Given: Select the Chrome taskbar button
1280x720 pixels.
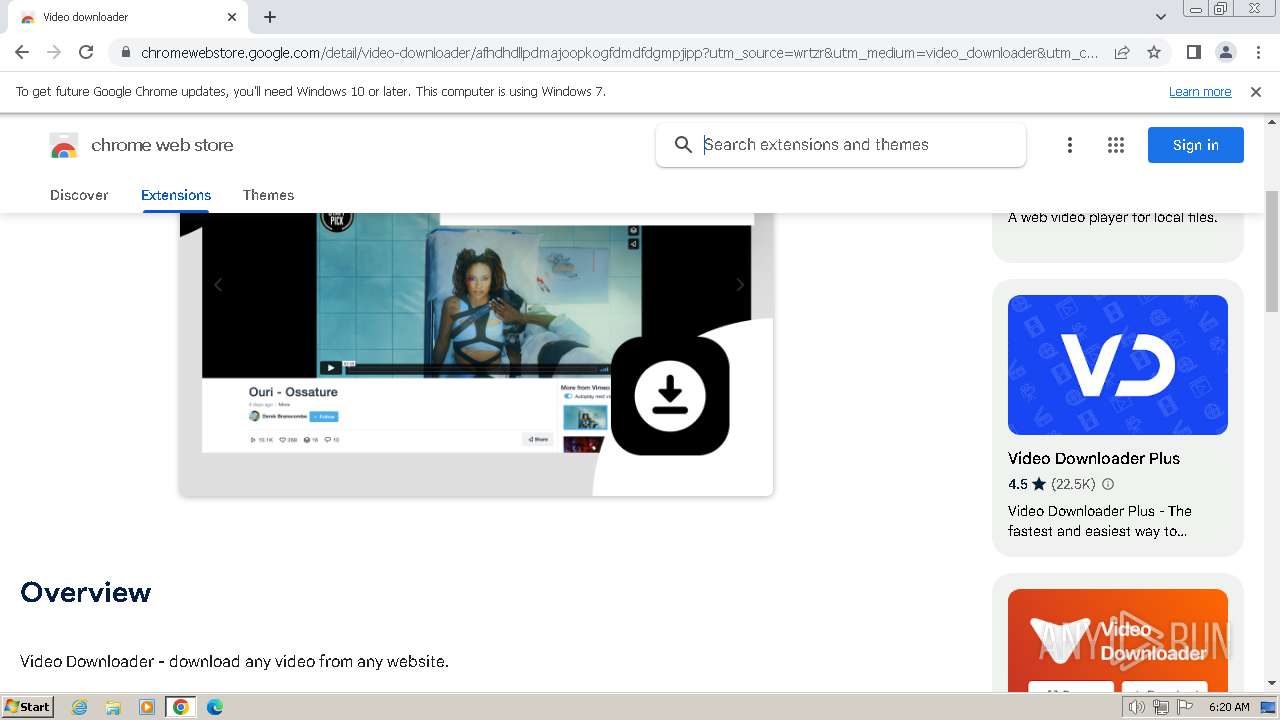Looking at the screenshot, I should pyautogui.click(x=181, y=707).
